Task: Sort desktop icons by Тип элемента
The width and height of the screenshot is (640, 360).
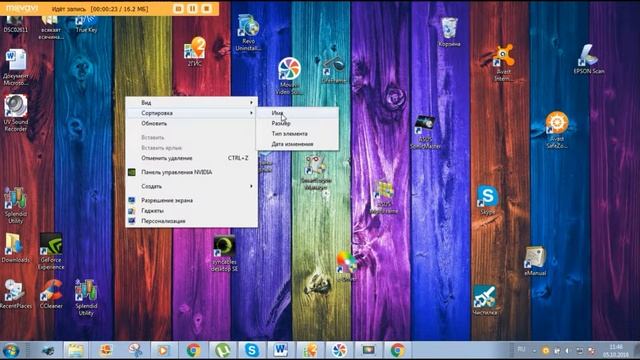Action: coord(297,133)
